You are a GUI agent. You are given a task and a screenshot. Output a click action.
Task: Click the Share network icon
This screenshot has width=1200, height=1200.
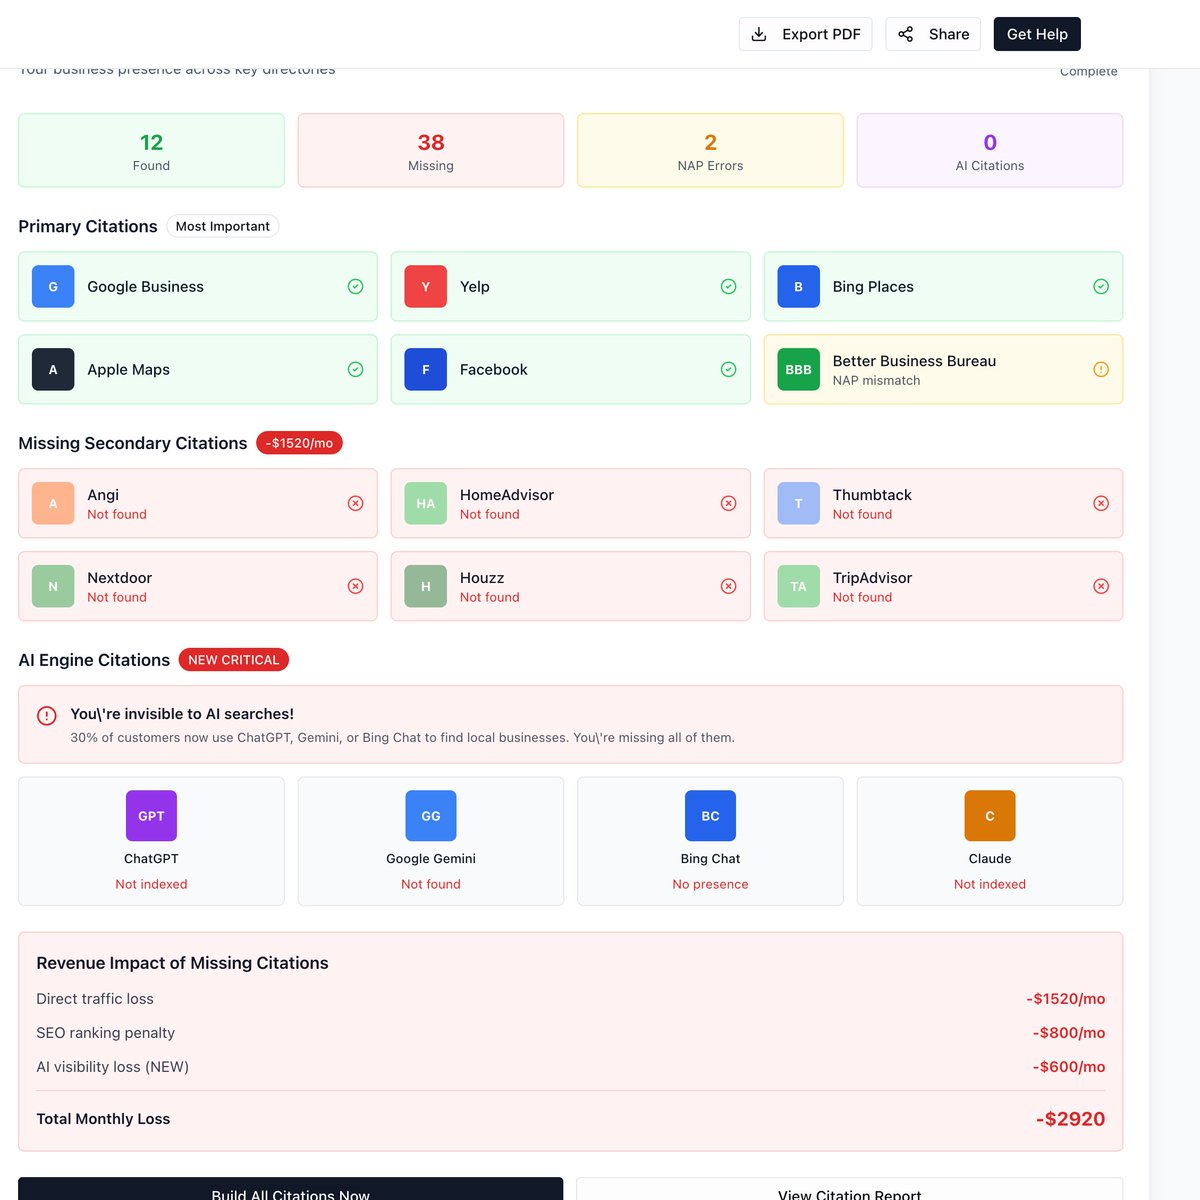[905, 34]
